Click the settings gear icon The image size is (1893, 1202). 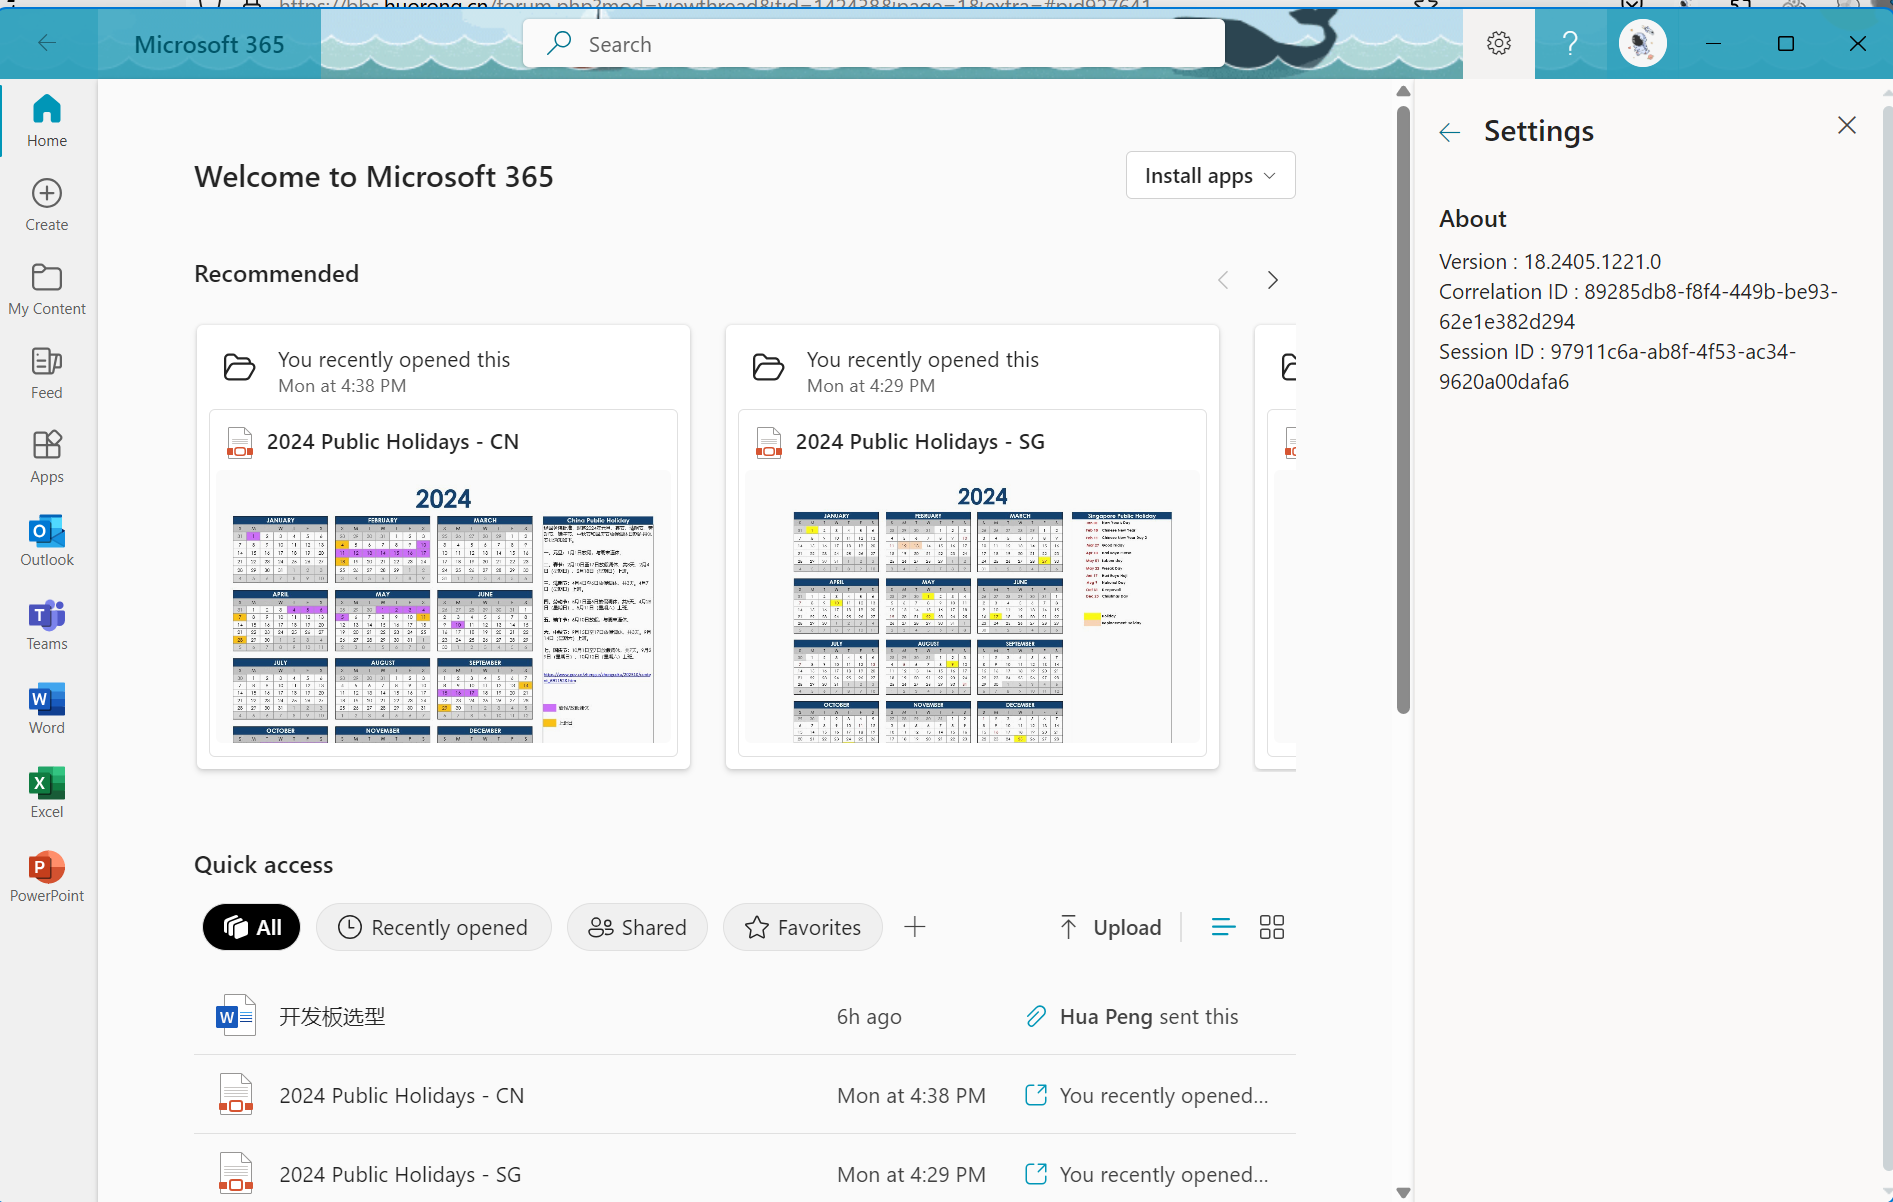coord(1498,43)
